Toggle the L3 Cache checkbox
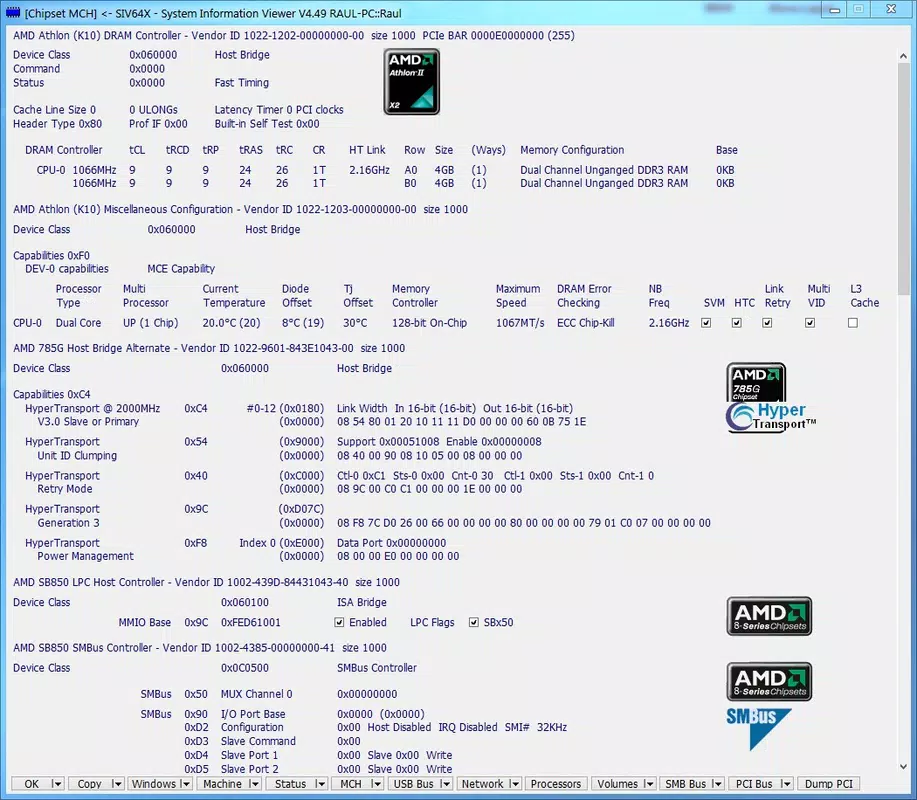Viewport: 917px width, 800px height. [853, 323]
